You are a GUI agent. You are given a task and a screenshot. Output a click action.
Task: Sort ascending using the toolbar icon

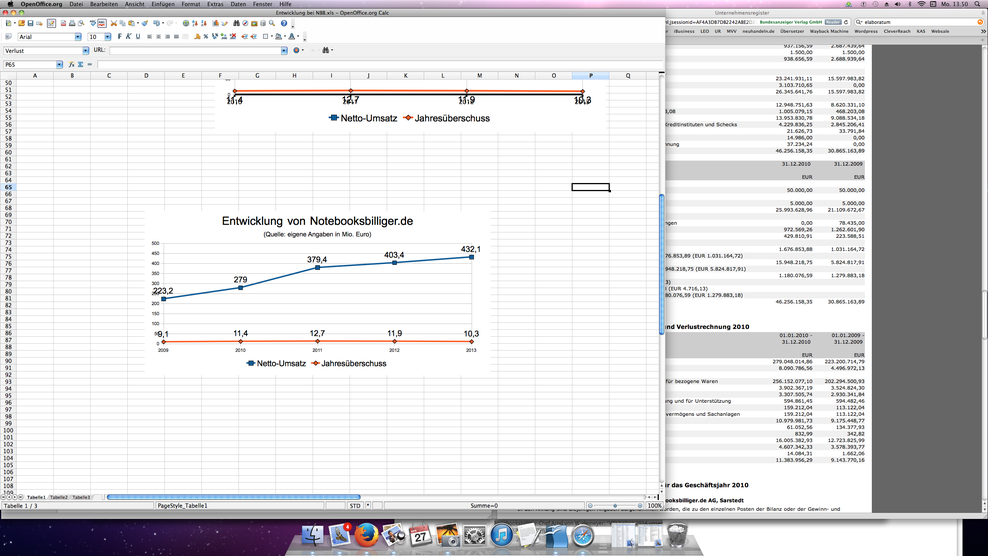[195, 23]
